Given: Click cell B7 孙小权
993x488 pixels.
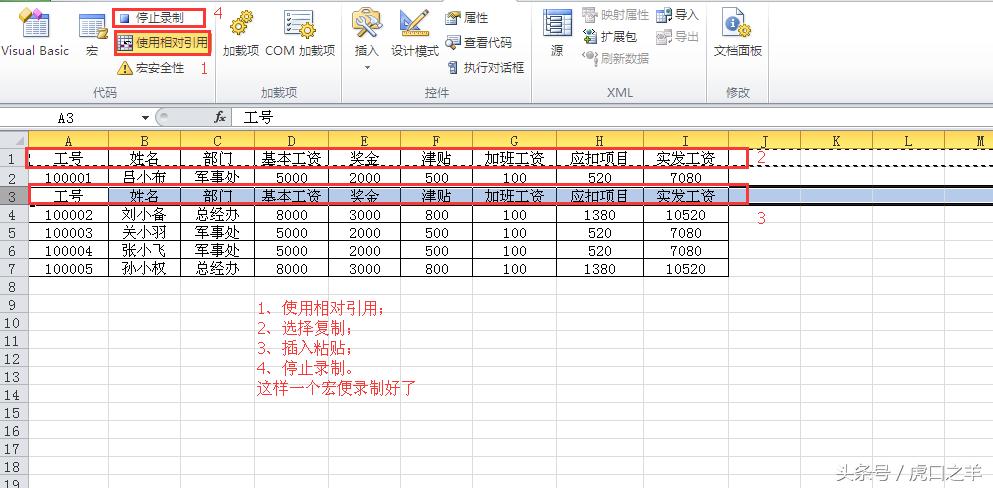Looking at the screenshot, I should coord(144,268).
